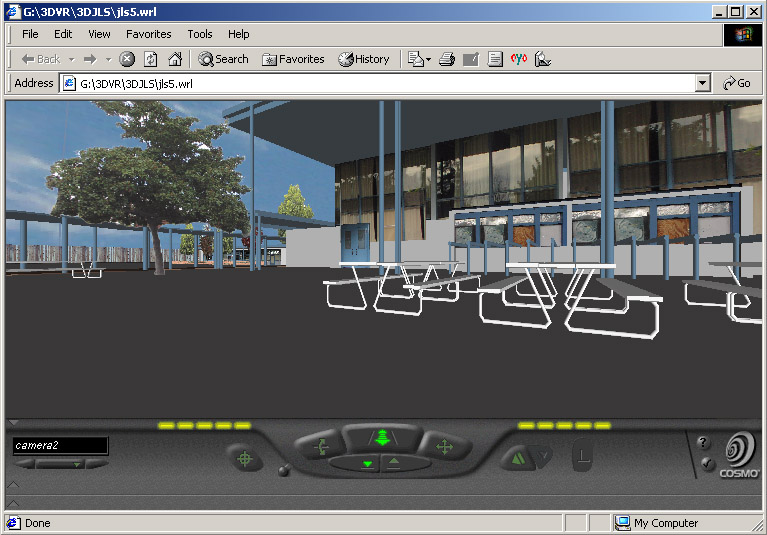
Task: Click the Back navigation button
Action: coord(41,59)
